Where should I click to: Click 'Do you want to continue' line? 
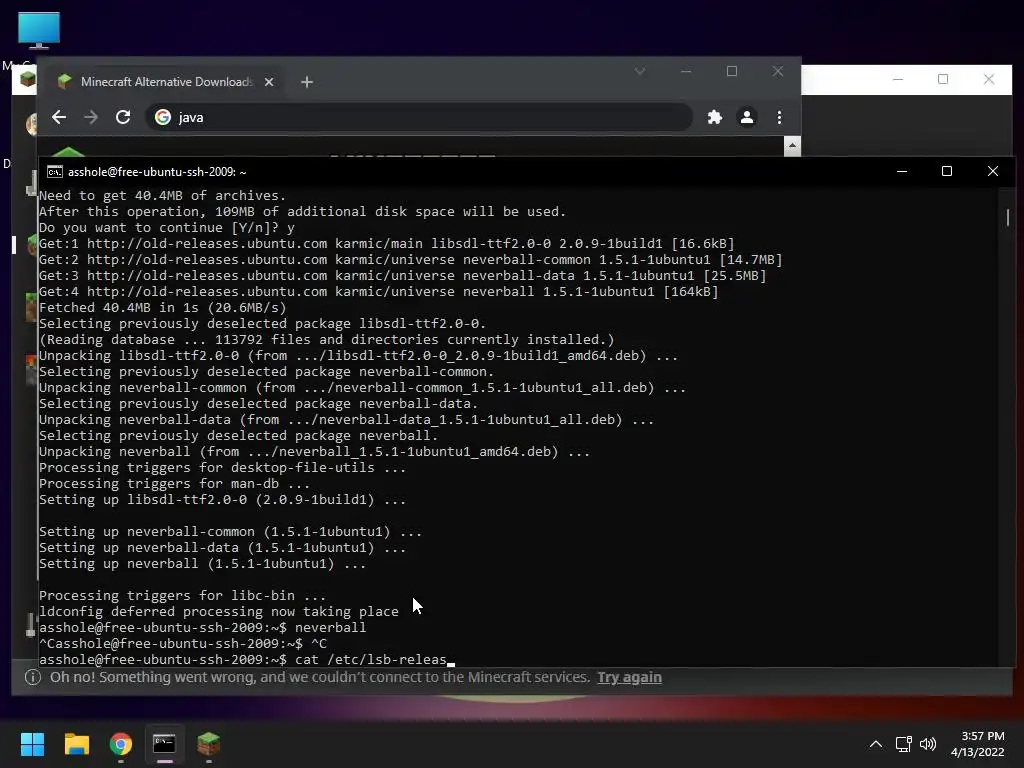pos(167,227)
